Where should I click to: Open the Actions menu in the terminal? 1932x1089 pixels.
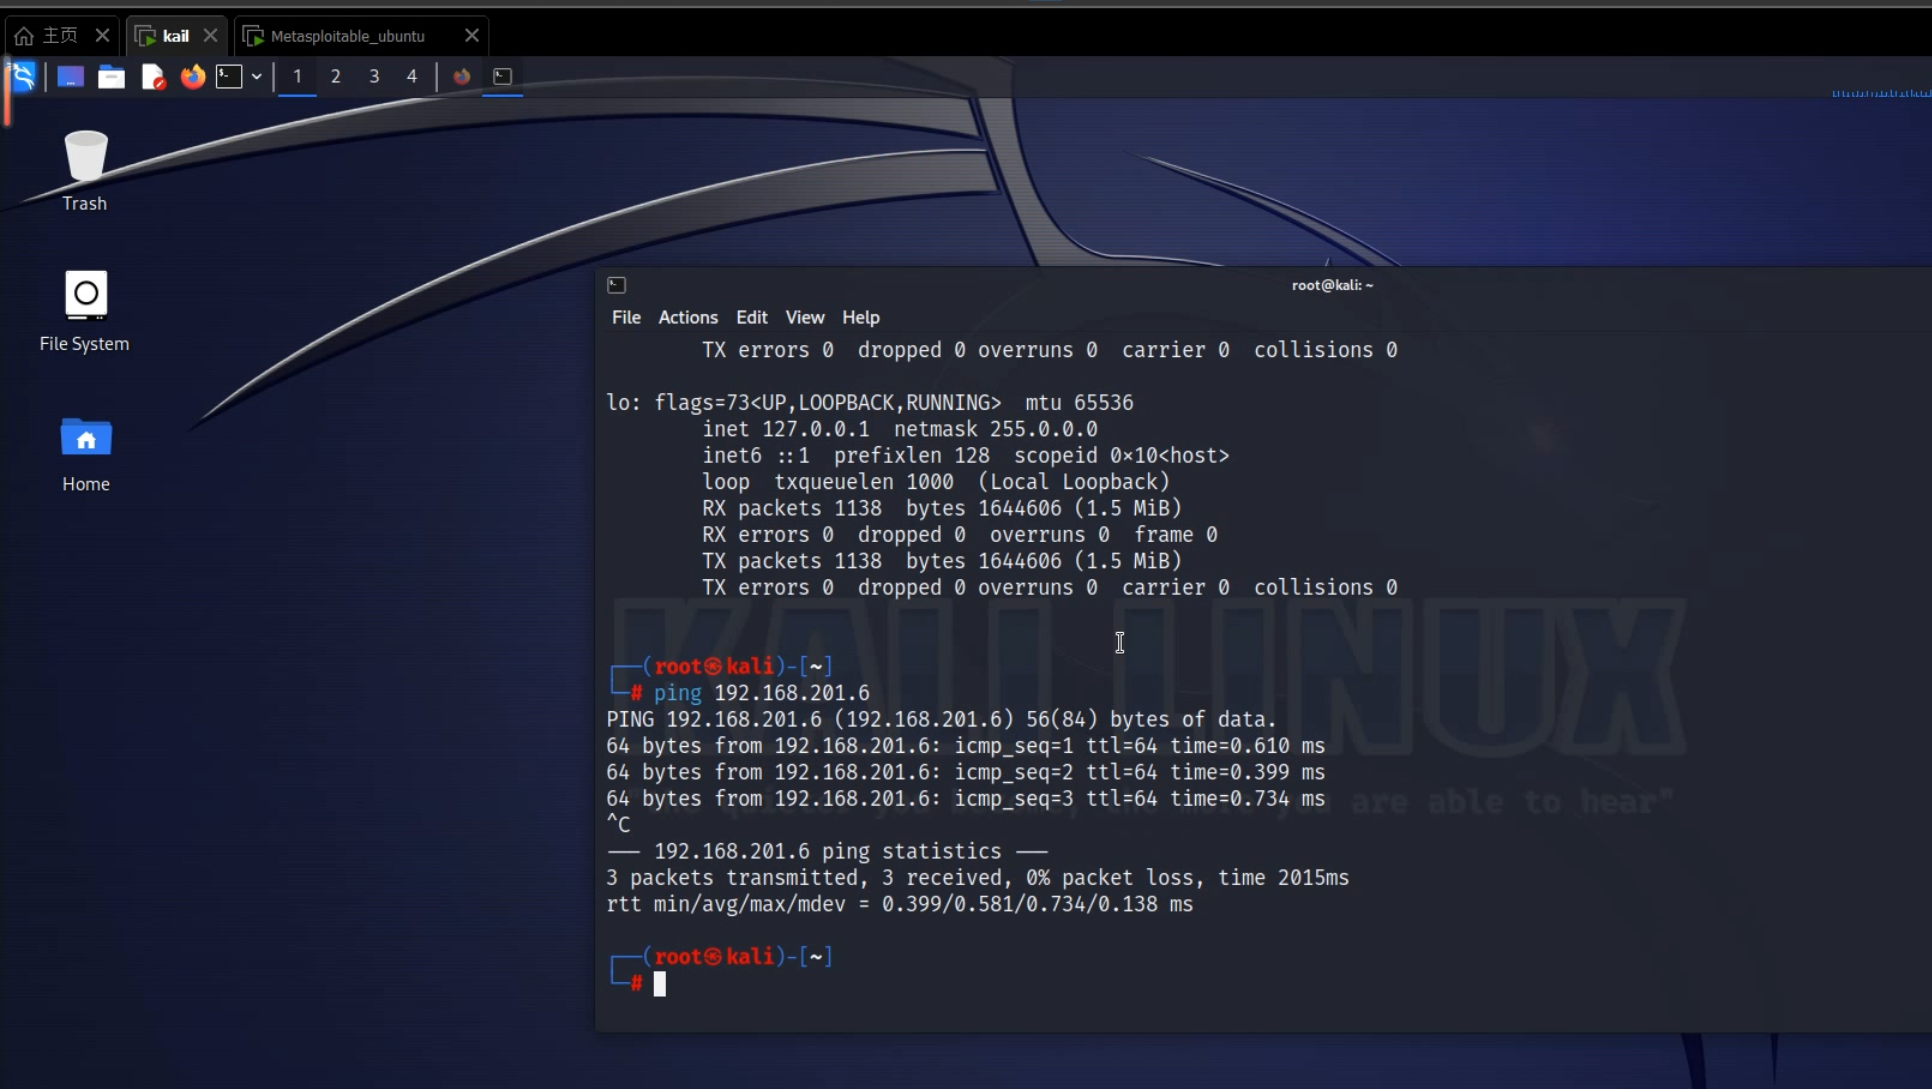pos(688,317)
